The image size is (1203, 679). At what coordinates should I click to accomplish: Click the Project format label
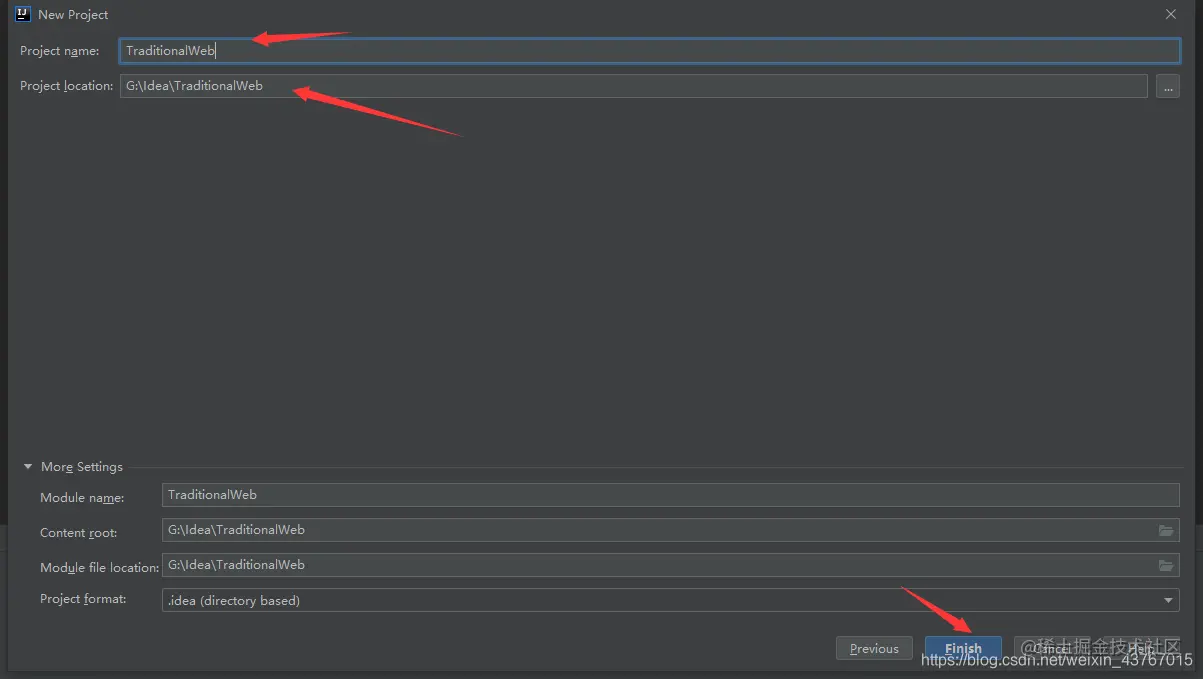[x=84, y=599]
